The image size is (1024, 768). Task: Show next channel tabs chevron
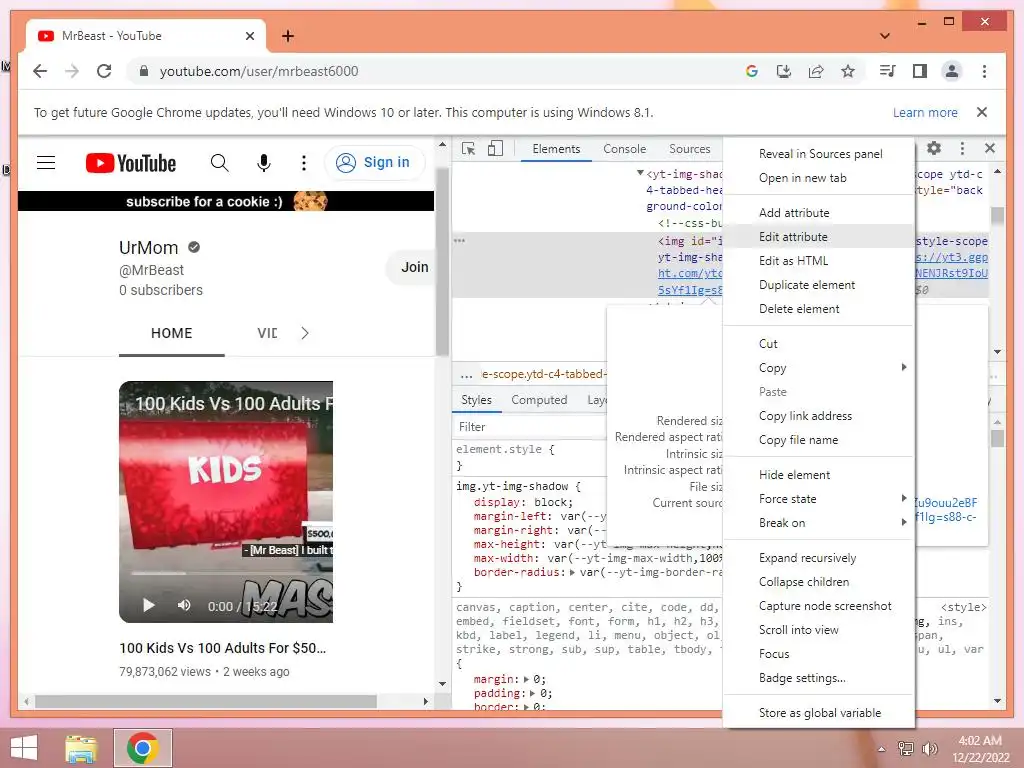304,333
